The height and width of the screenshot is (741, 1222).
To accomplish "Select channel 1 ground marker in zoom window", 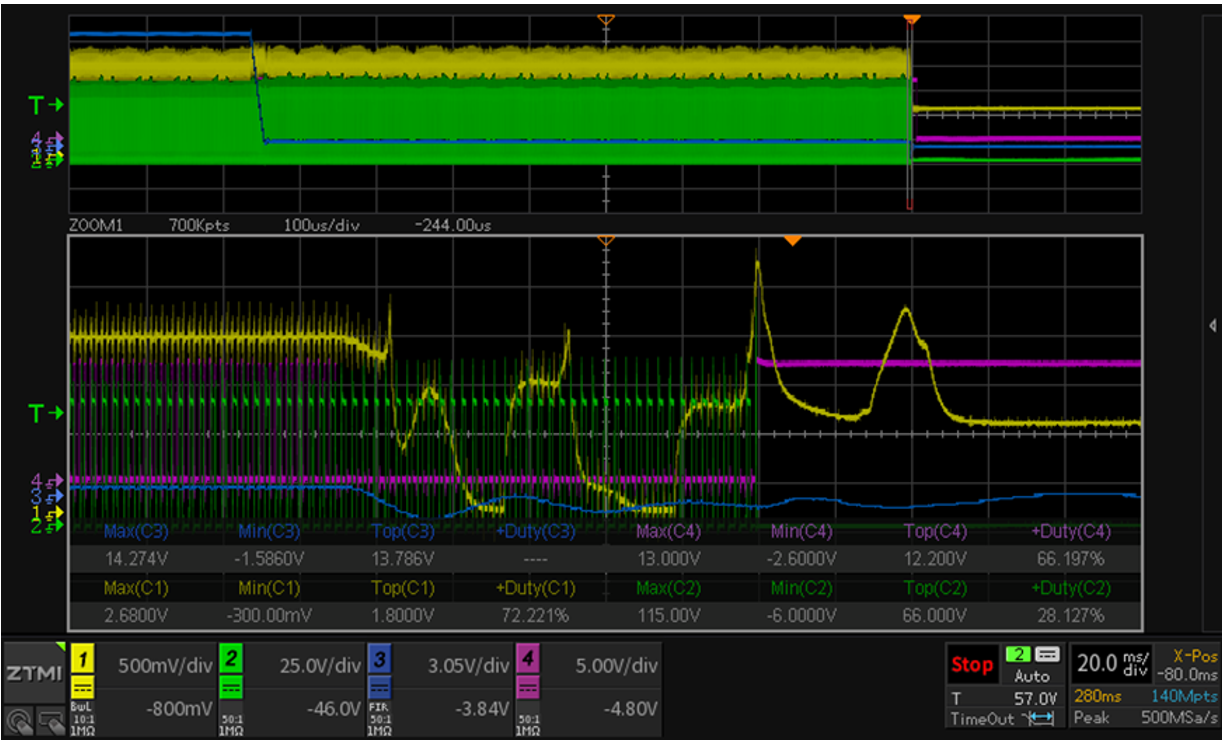I will tap(47, 511).
